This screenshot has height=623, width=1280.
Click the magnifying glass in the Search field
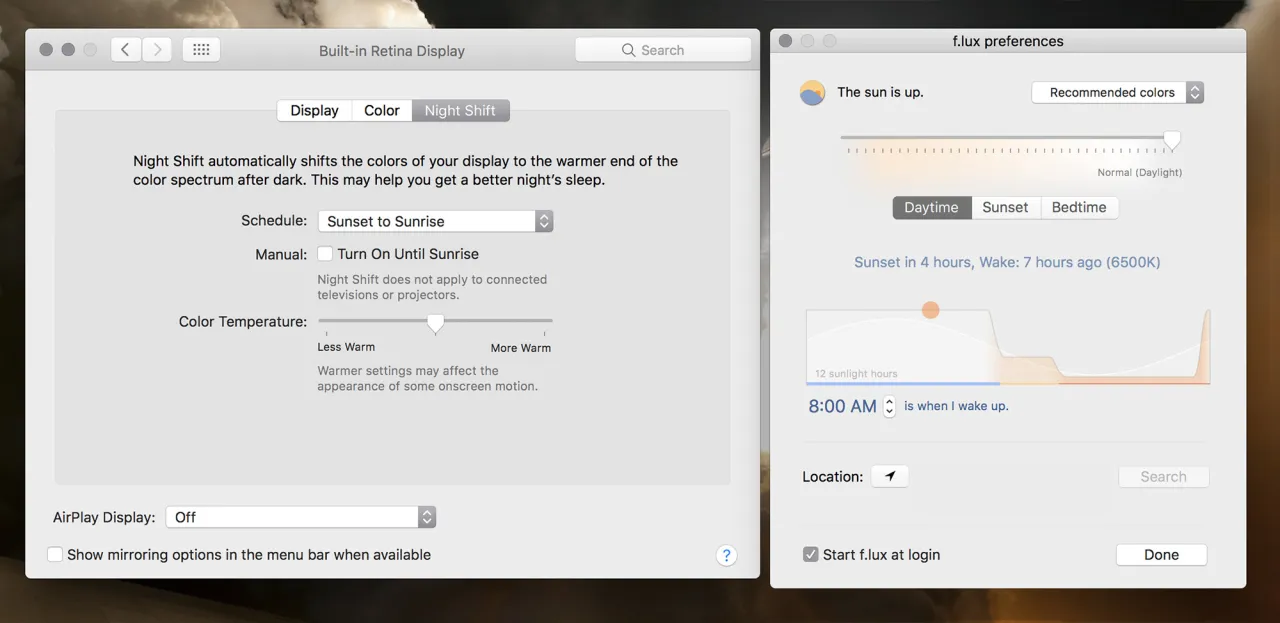[628, 50]
